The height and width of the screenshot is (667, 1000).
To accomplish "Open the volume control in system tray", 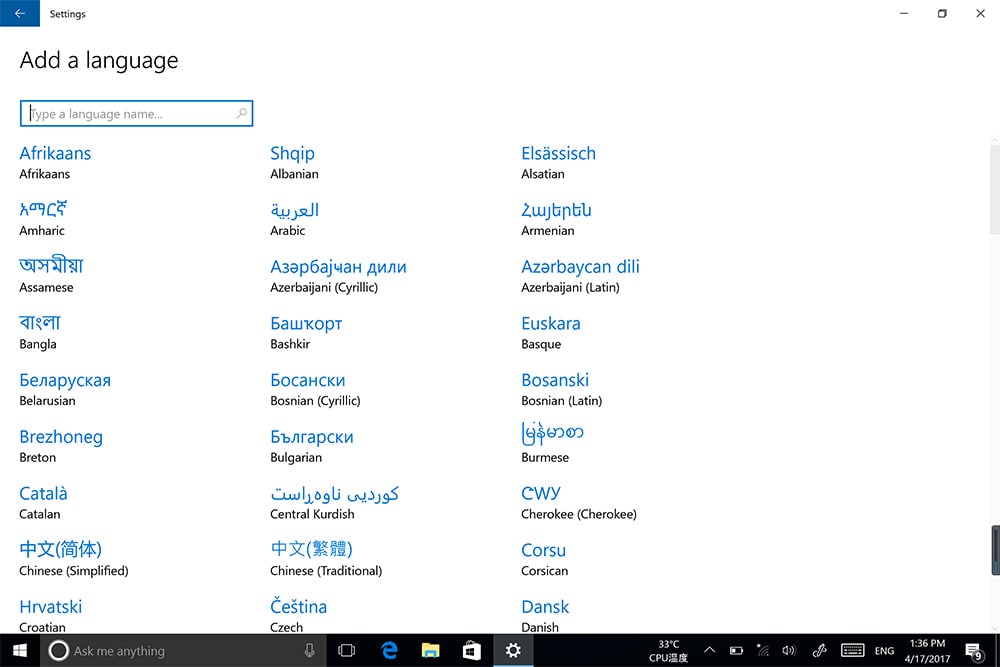I will pyautogui.click(x=788, y=651).
